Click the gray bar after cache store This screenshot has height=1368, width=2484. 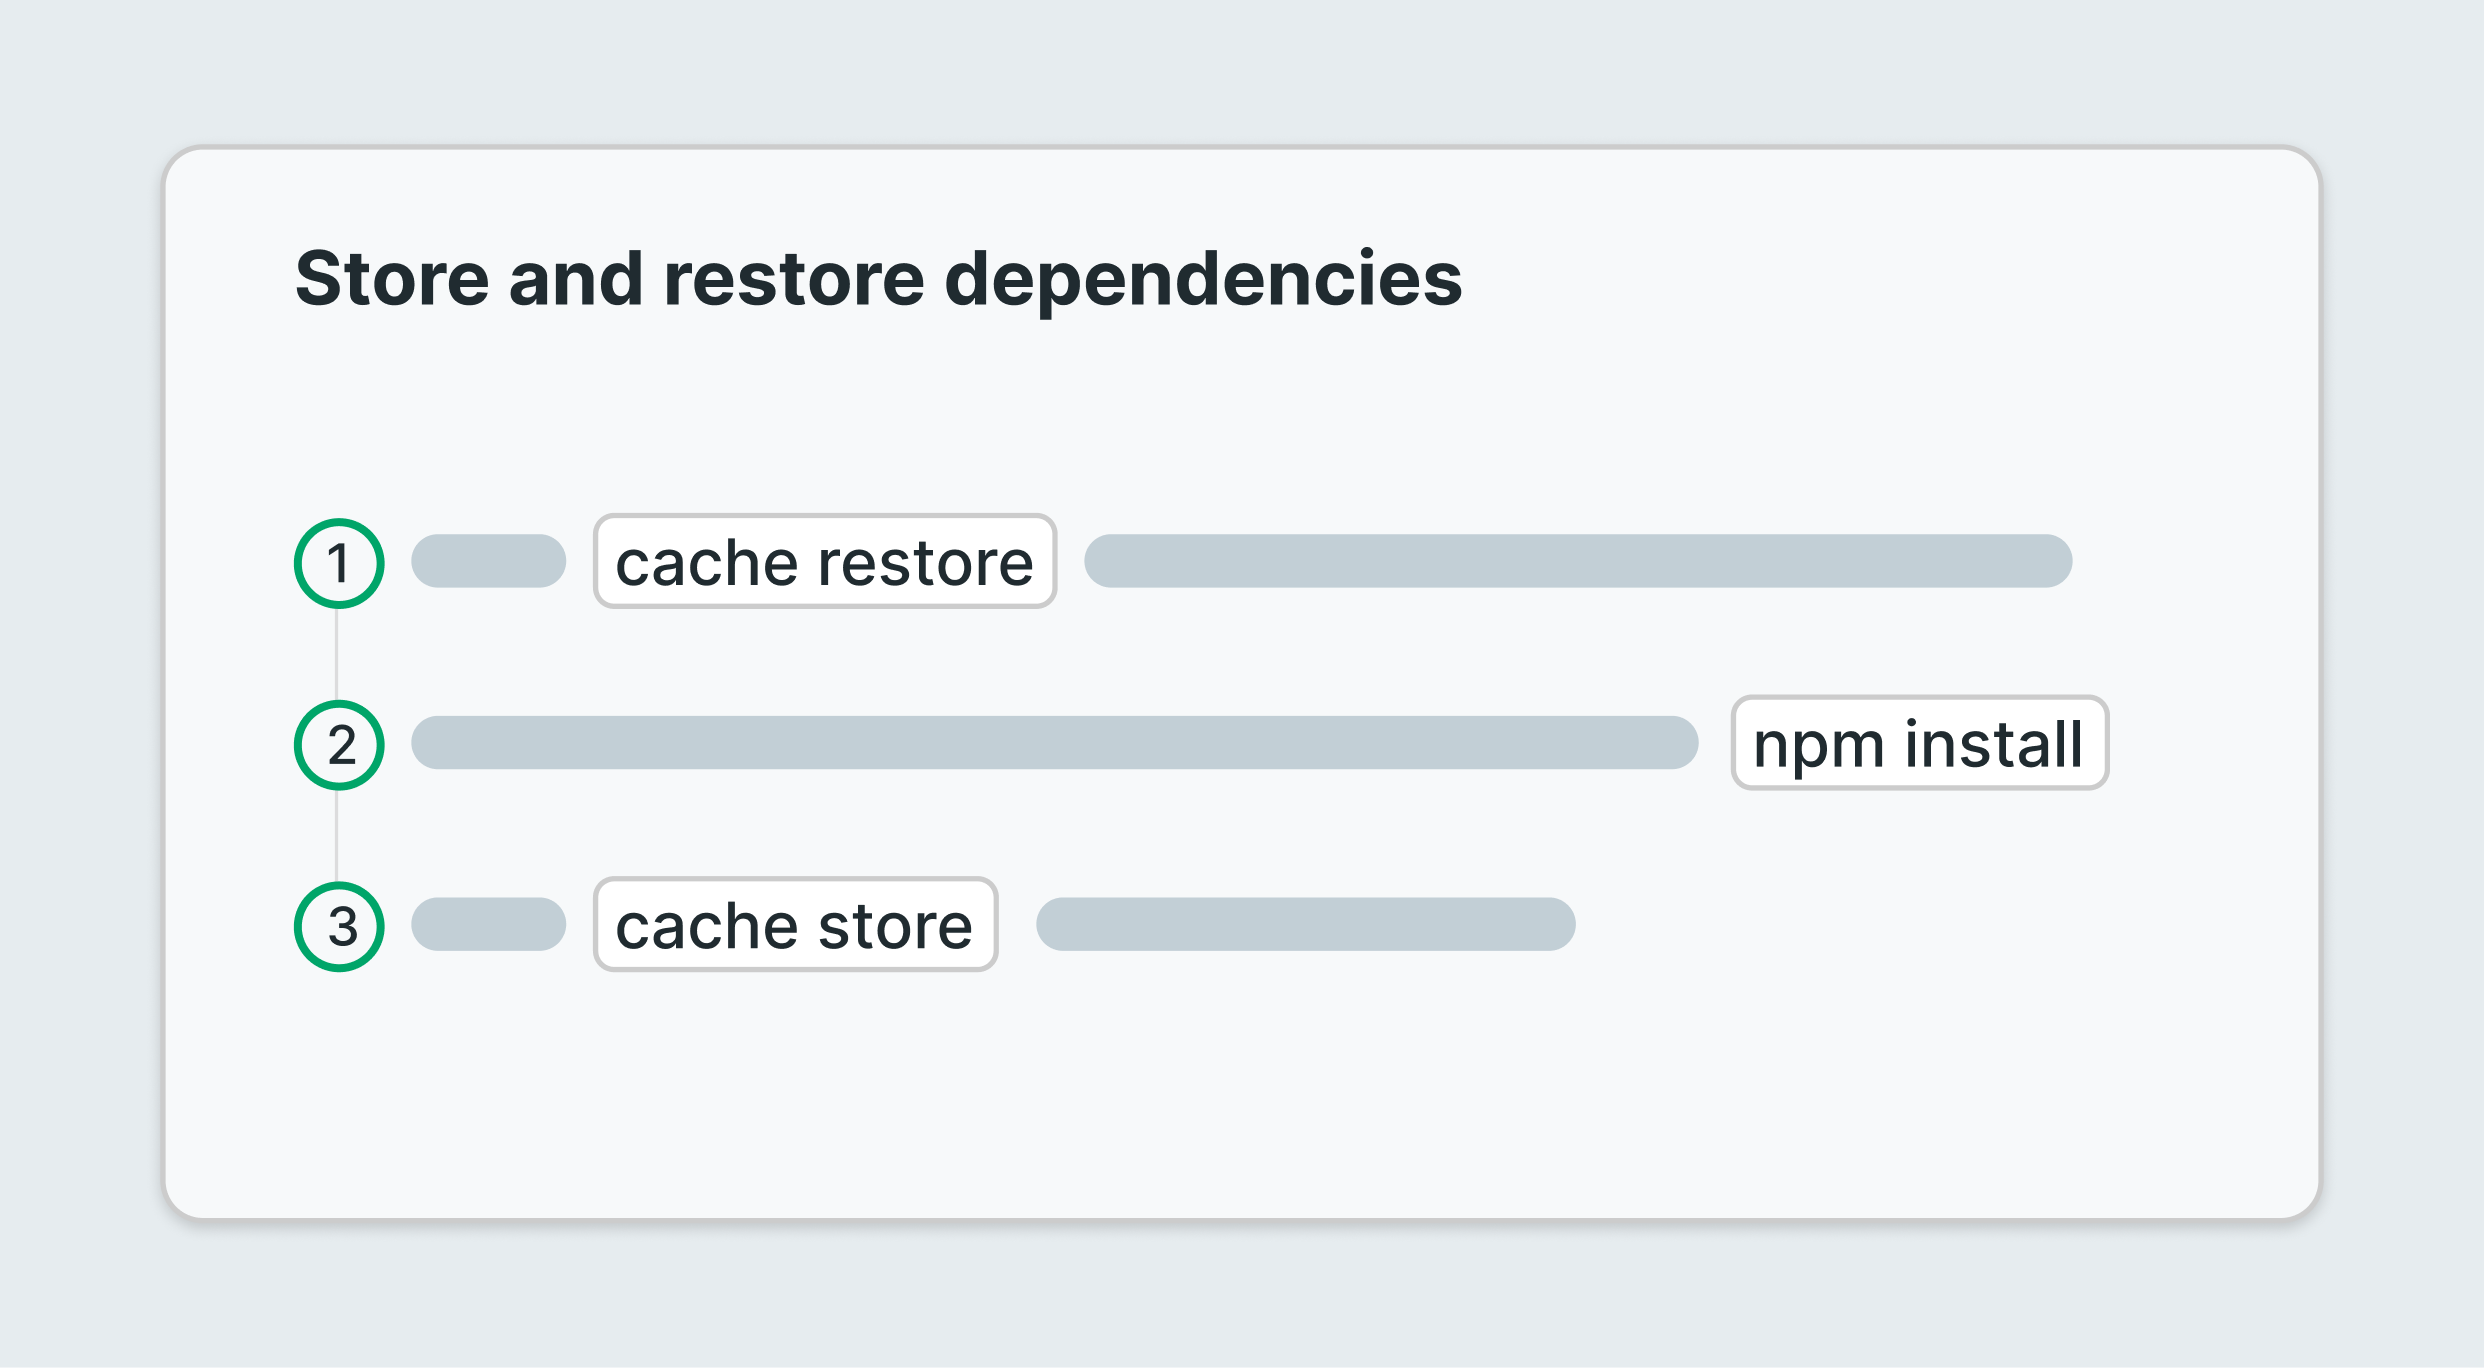1306,924
